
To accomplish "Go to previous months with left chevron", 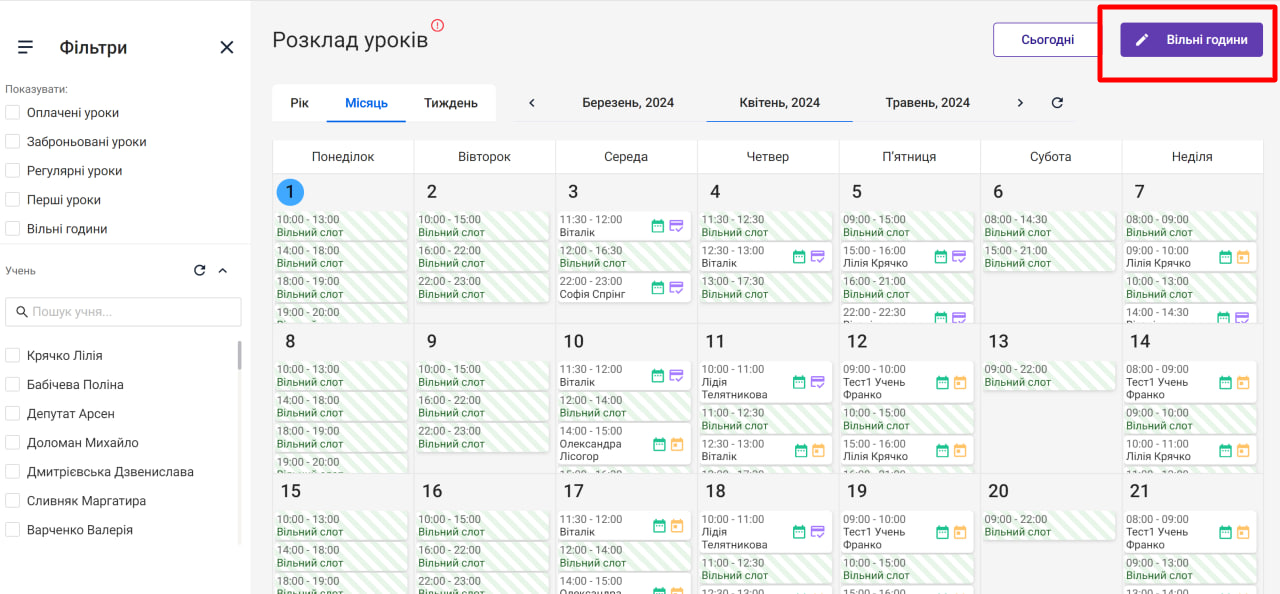I will tap(532, 103).
